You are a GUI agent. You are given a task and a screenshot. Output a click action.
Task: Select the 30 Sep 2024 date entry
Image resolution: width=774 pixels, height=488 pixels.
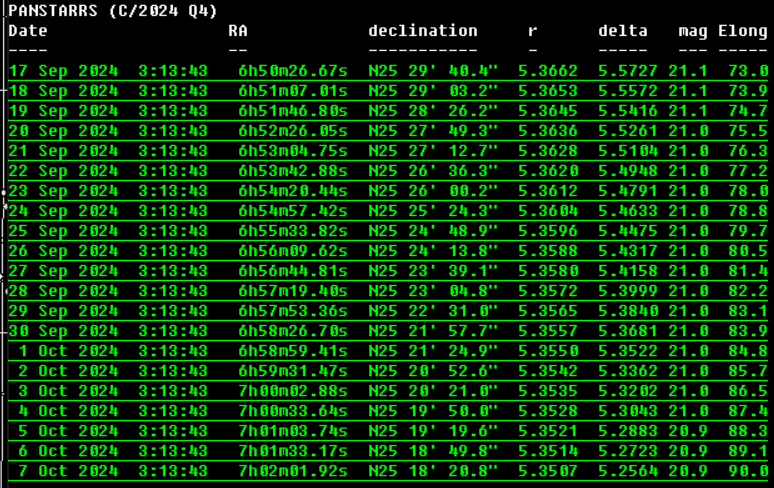[63, 330]
